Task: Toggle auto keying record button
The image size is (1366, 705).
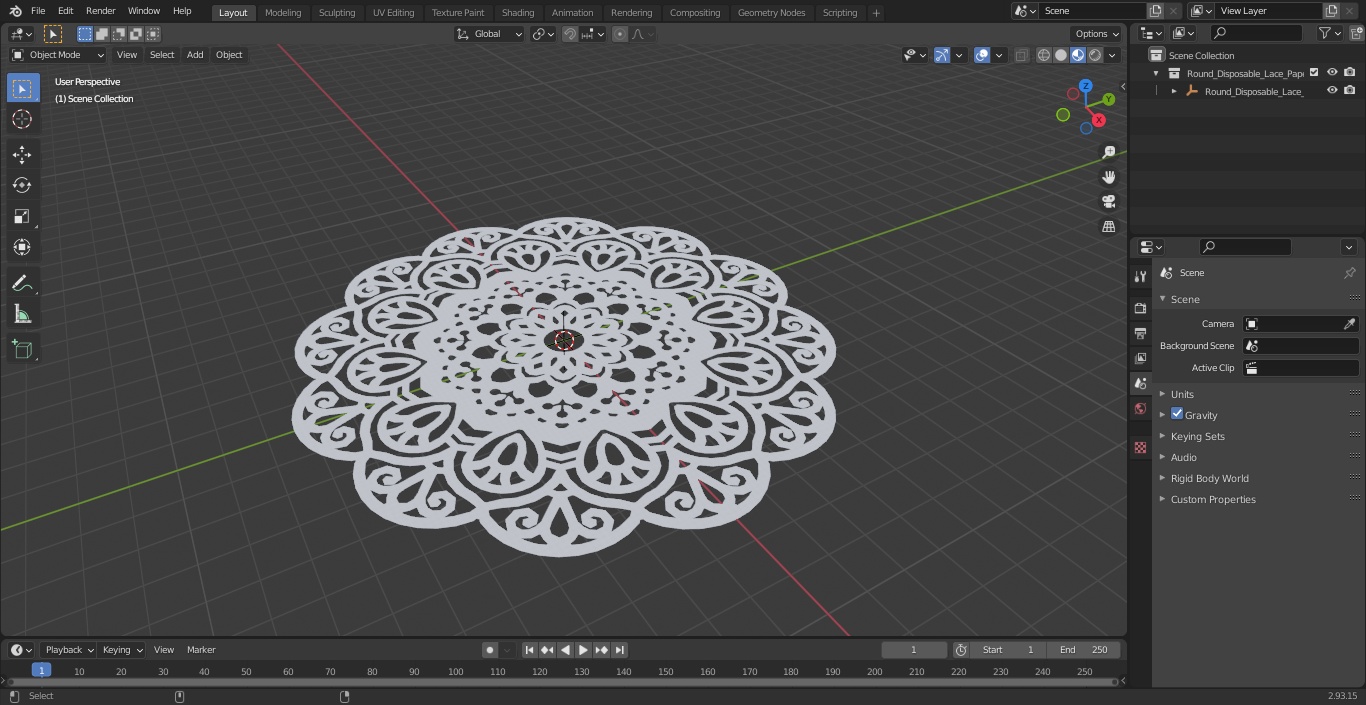Action: click(490, 650)
